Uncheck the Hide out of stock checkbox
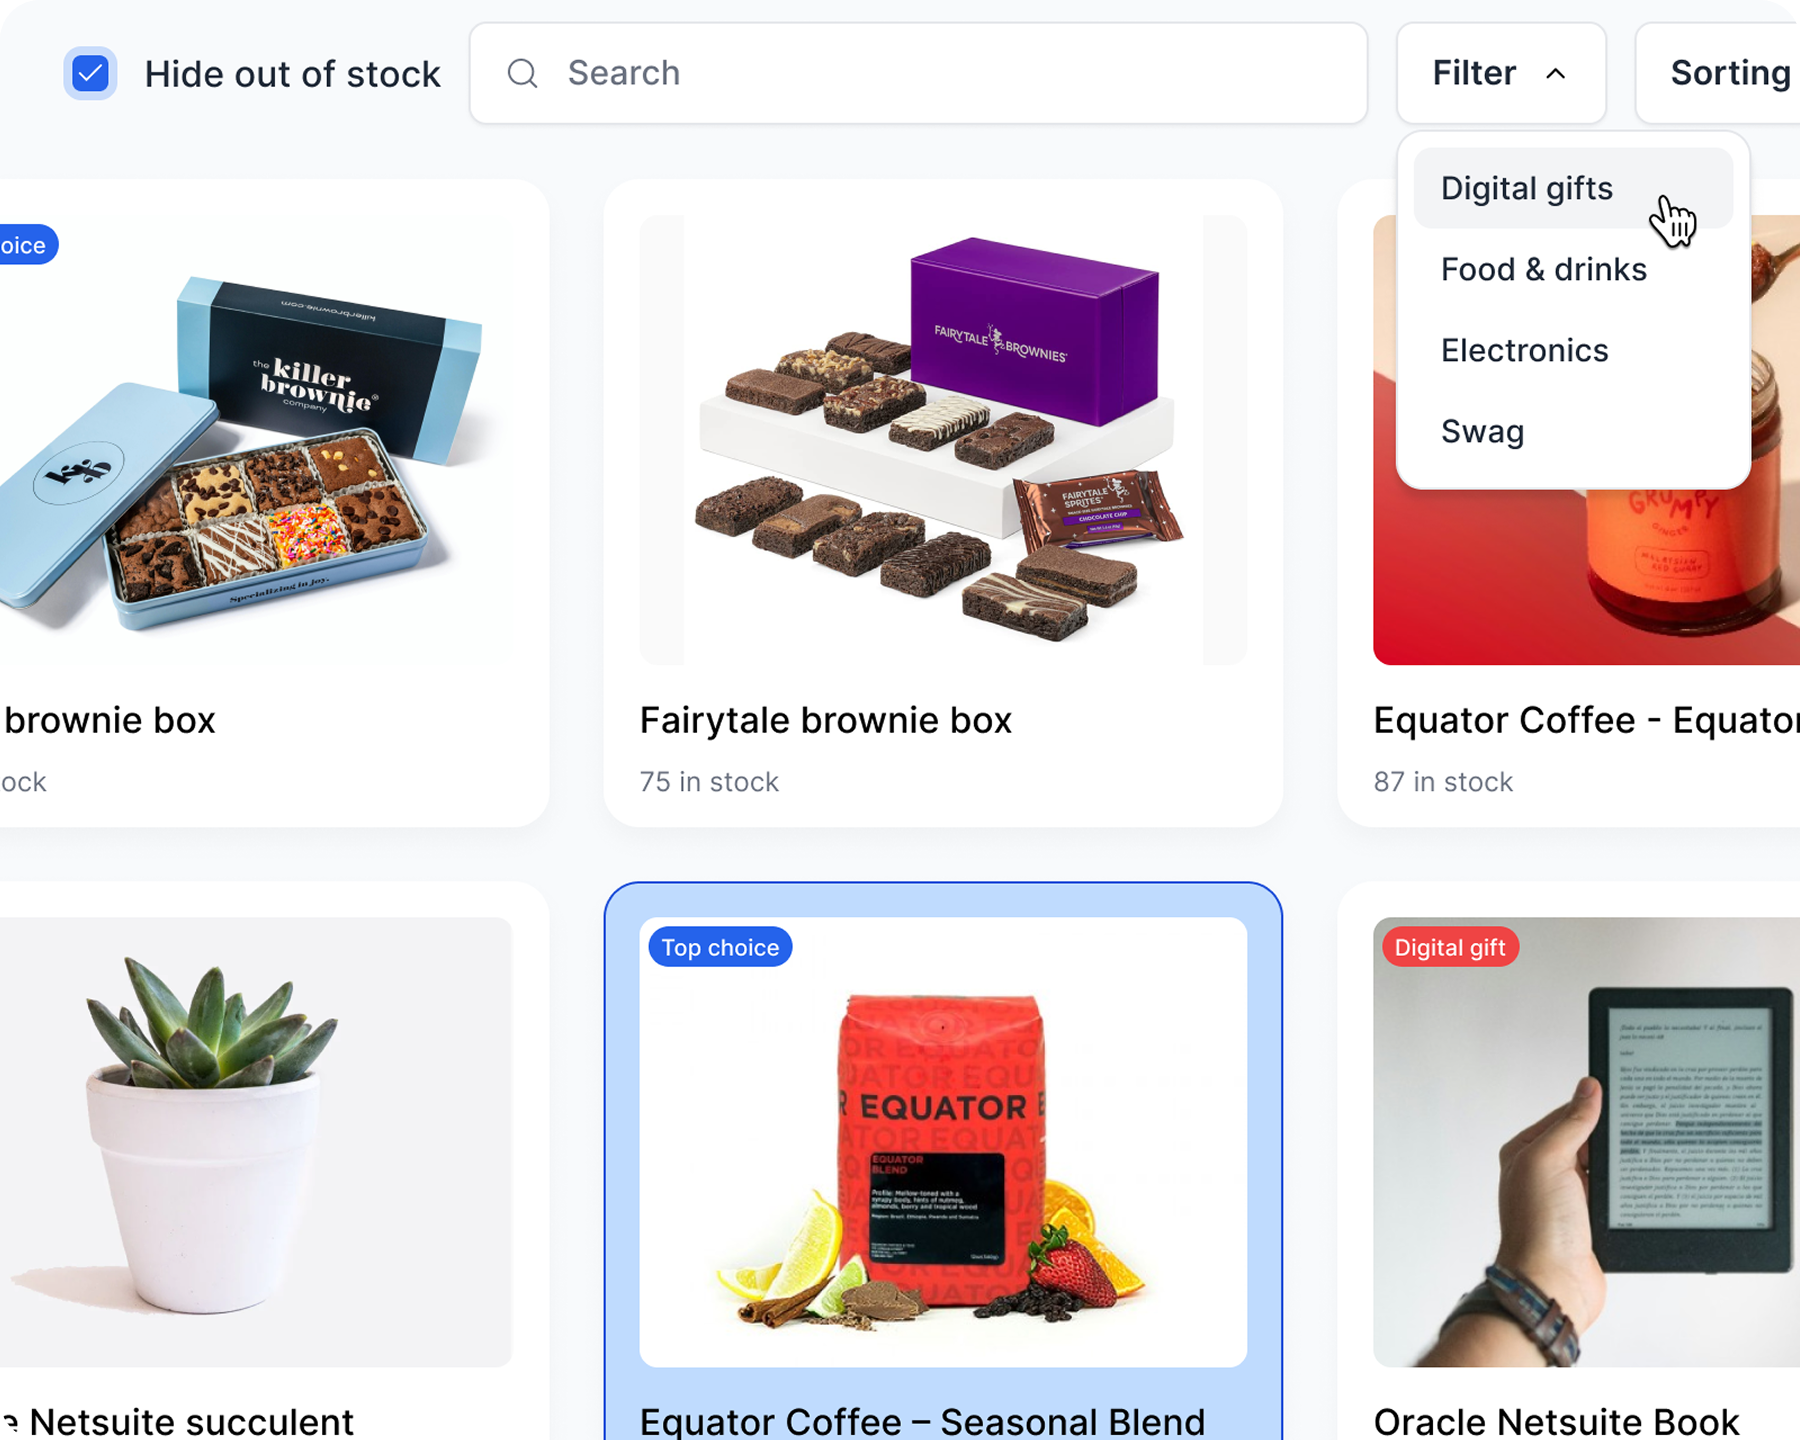 pos(90,73)
